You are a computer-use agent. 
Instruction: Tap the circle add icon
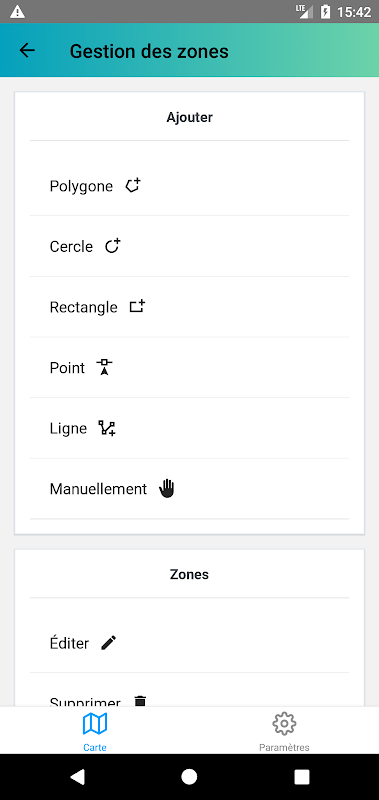click(113, 246)
